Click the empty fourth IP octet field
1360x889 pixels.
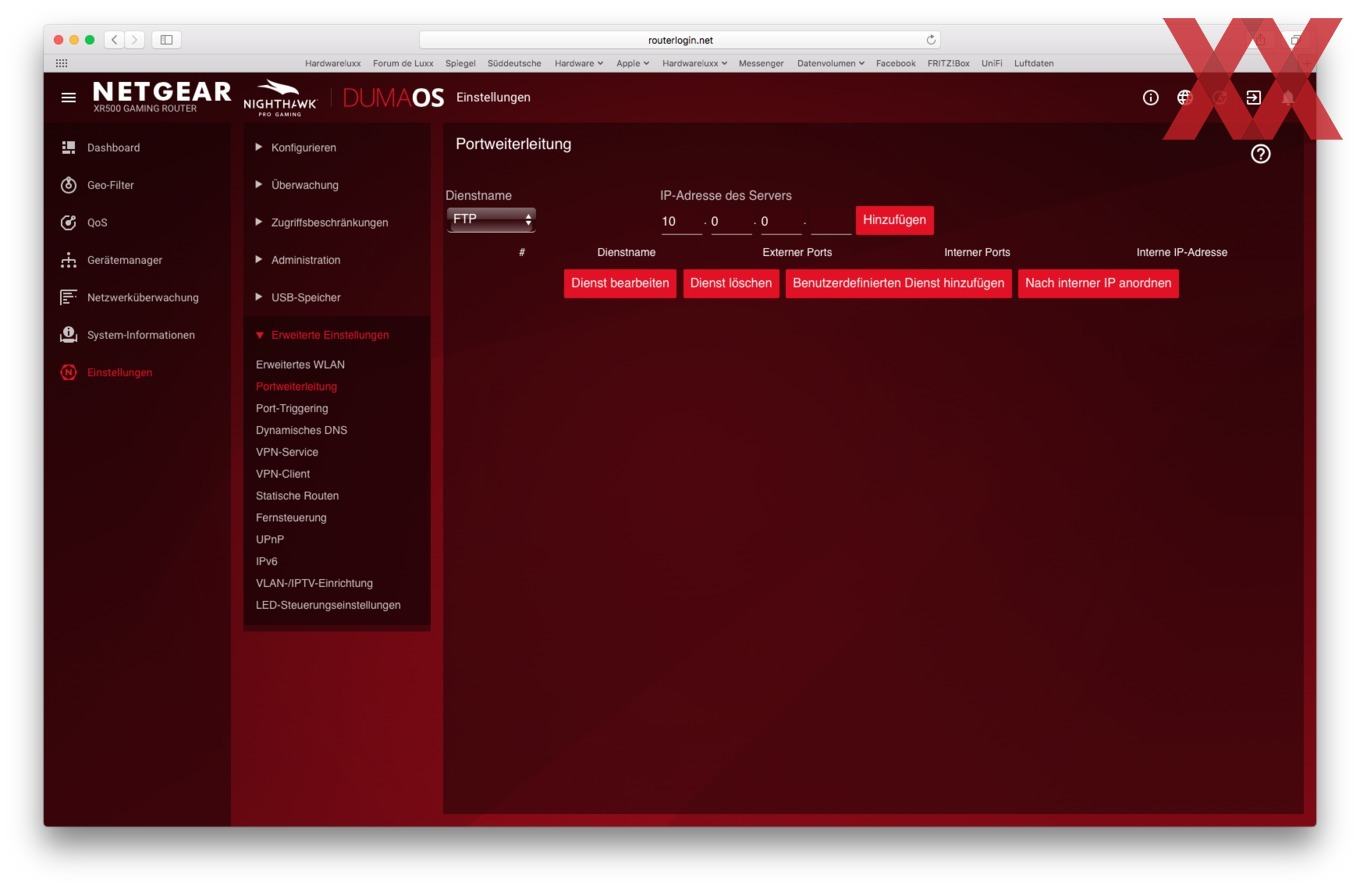pyautogui.click(x=831, y=222)
